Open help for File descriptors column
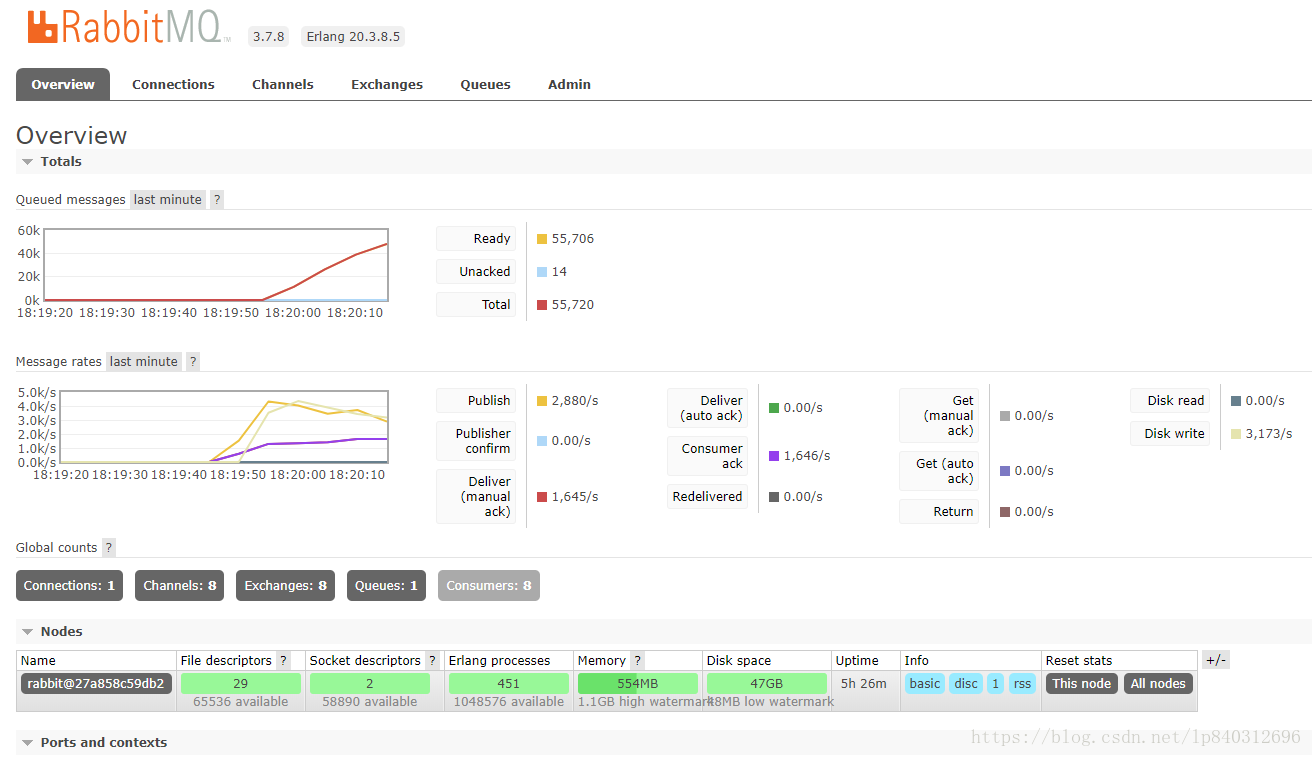Image resolution: width=1312 pixels, height=757 pixels. click(283, 660)
